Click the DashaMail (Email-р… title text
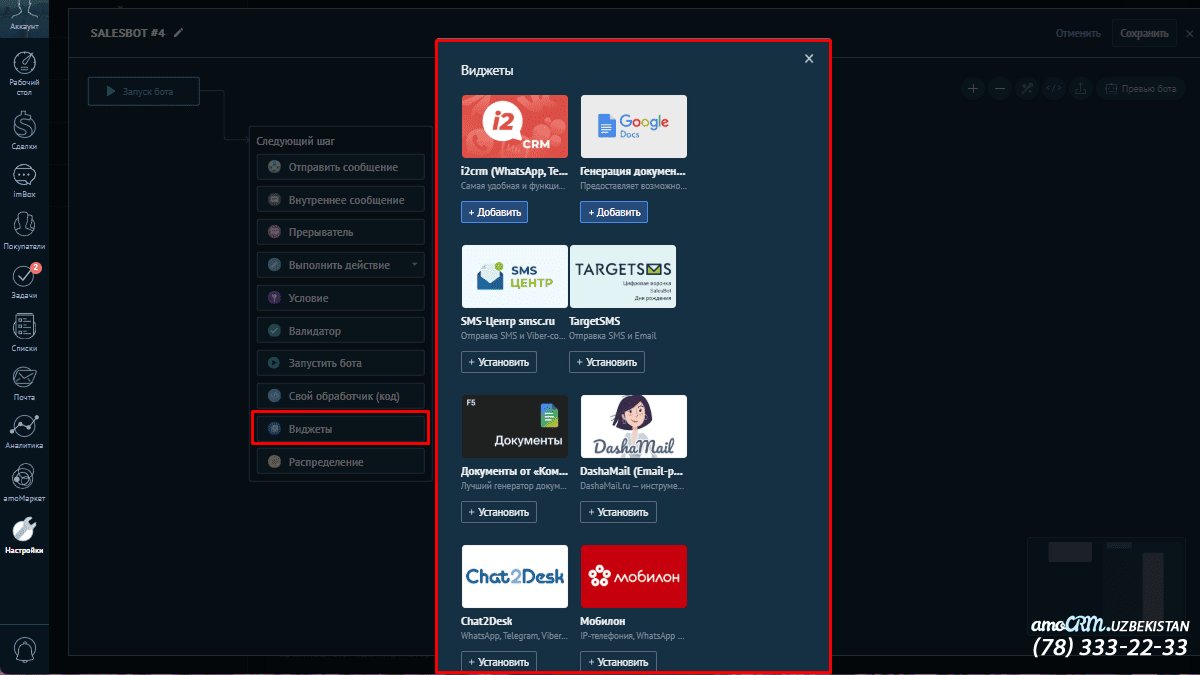 [633, 471]
